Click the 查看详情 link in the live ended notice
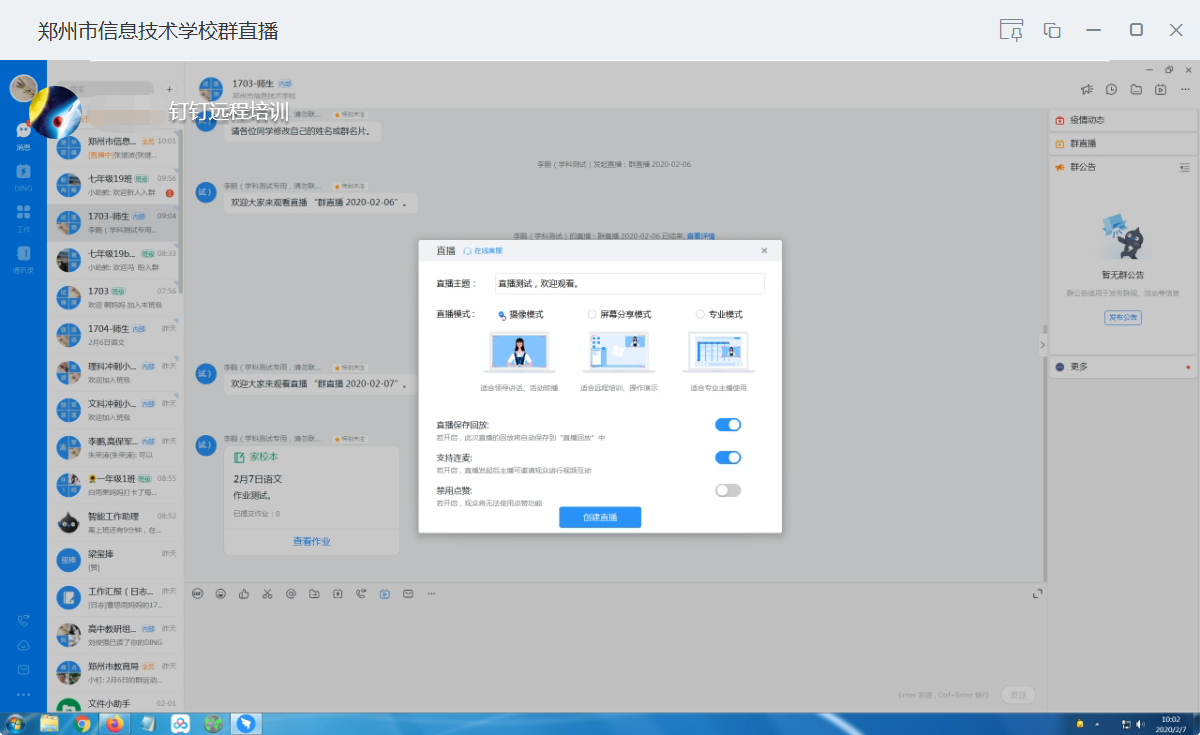The image size is (1200, 735). pos(700,236)
